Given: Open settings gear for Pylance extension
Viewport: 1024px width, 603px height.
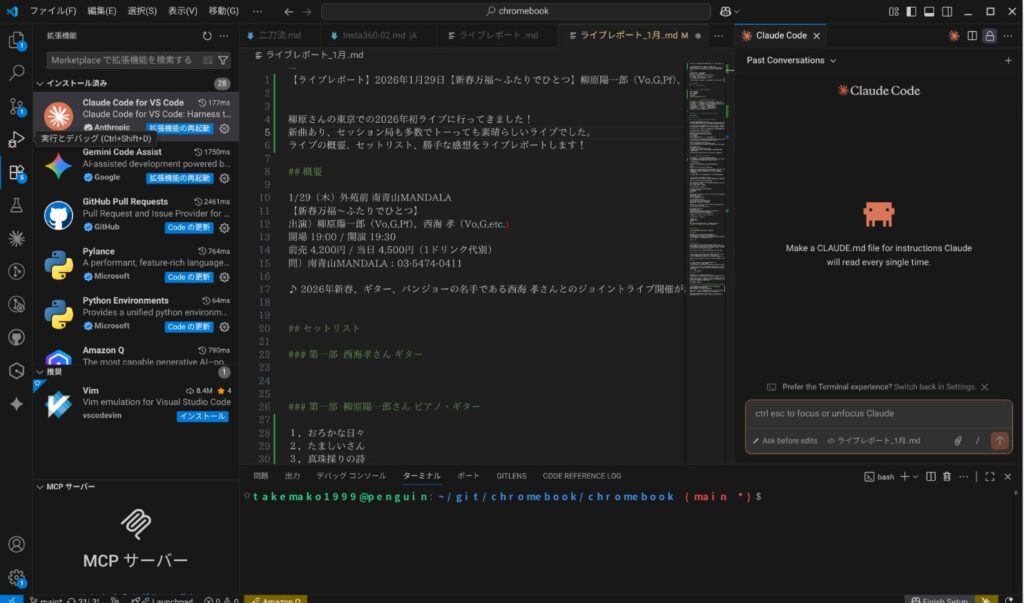Looking at the screenshot, I should pos(224,277).
